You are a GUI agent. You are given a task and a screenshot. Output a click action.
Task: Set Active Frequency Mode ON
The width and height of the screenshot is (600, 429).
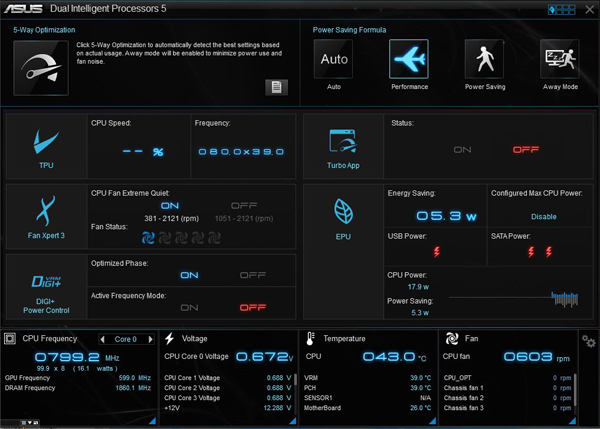point(189,308)
